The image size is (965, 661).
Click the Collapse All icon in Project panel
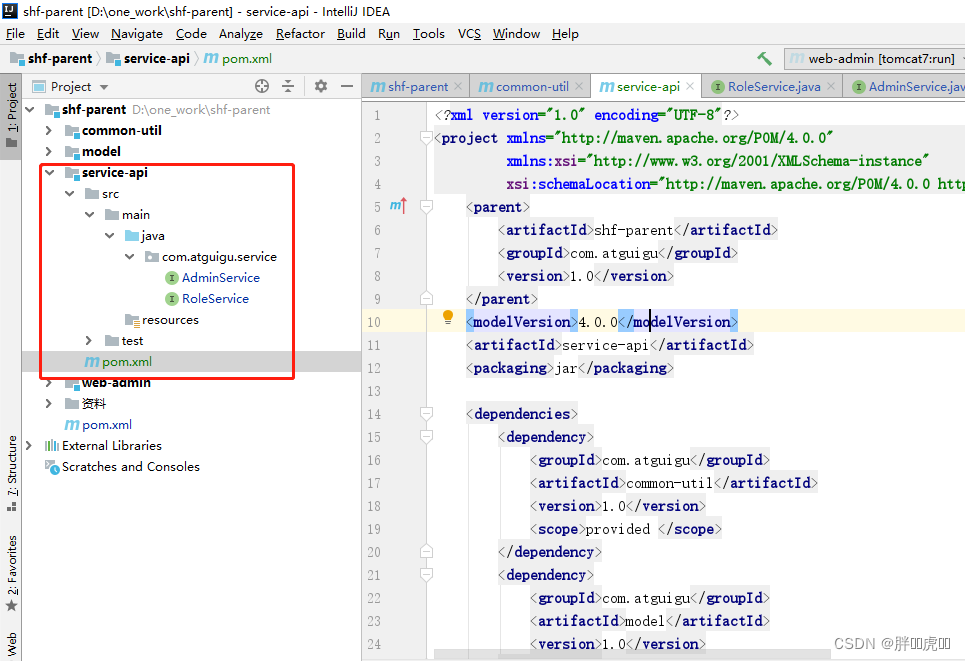[287, 86]
